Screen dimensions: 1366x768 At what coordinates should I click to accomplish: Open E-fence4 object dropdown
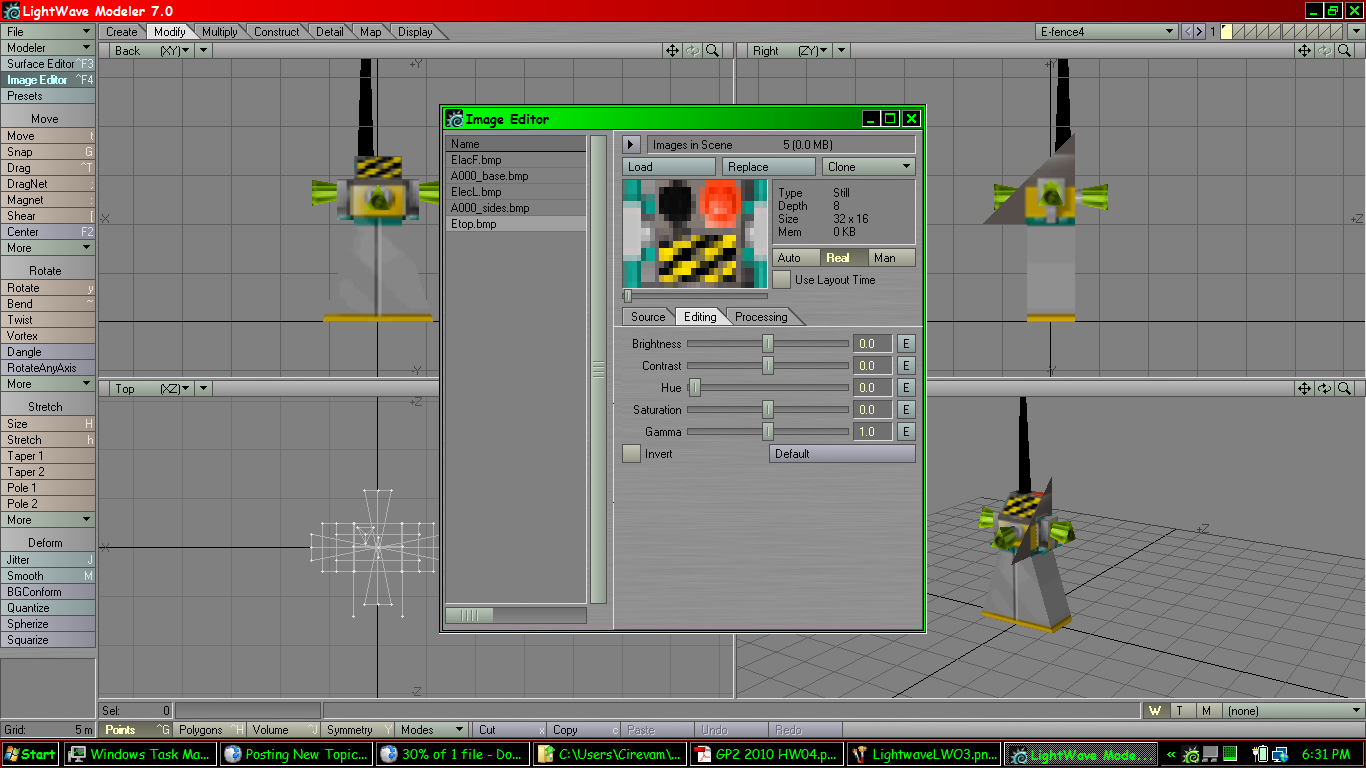(1106, 32)
